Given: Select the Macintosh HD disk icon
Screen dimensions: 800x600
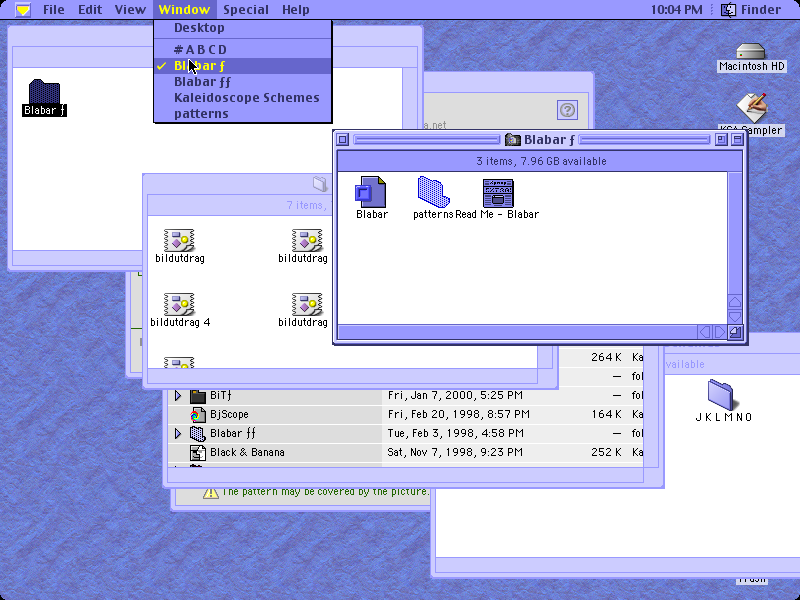Looking at the screenshot, I should pyautogui.click(x=751, y=52).
